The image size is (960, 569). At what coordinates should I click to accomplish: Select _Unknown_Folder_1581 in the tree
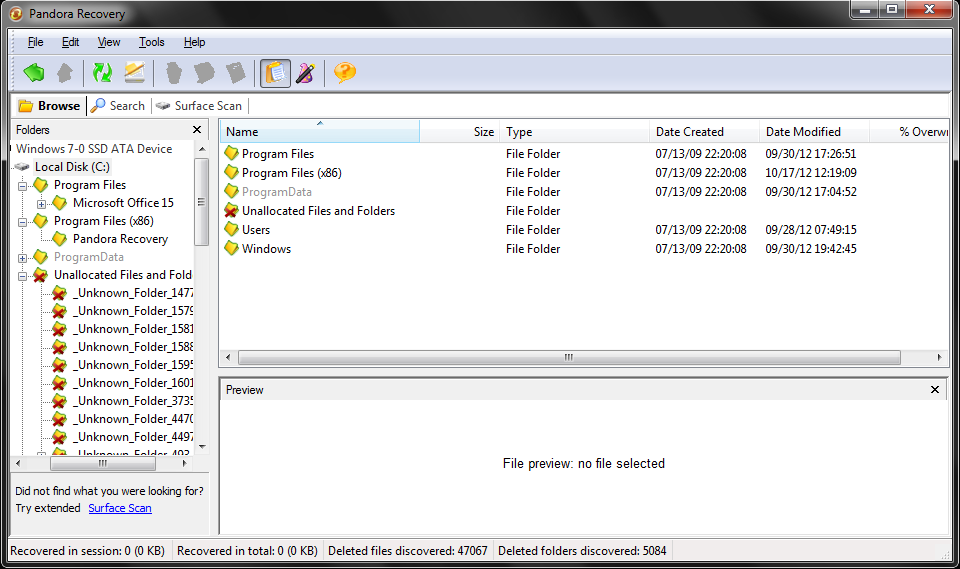click(133, 328)
